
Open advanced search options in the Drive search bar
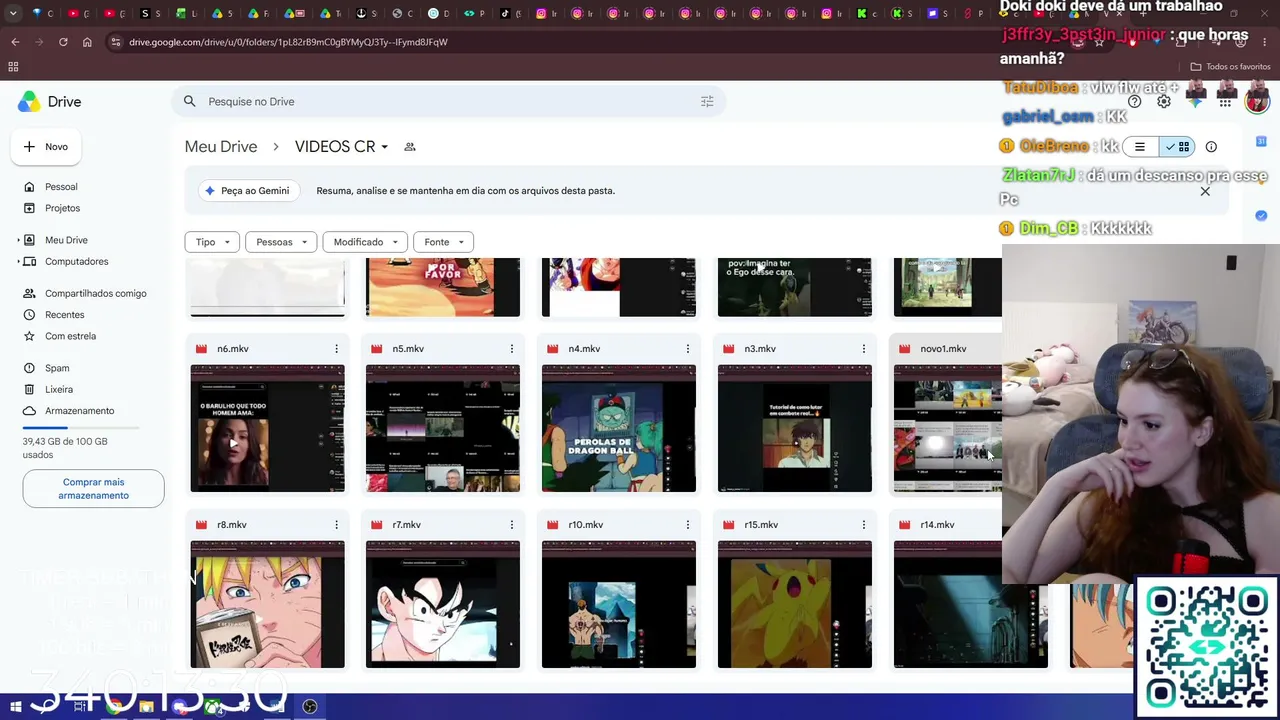[707, 101]
